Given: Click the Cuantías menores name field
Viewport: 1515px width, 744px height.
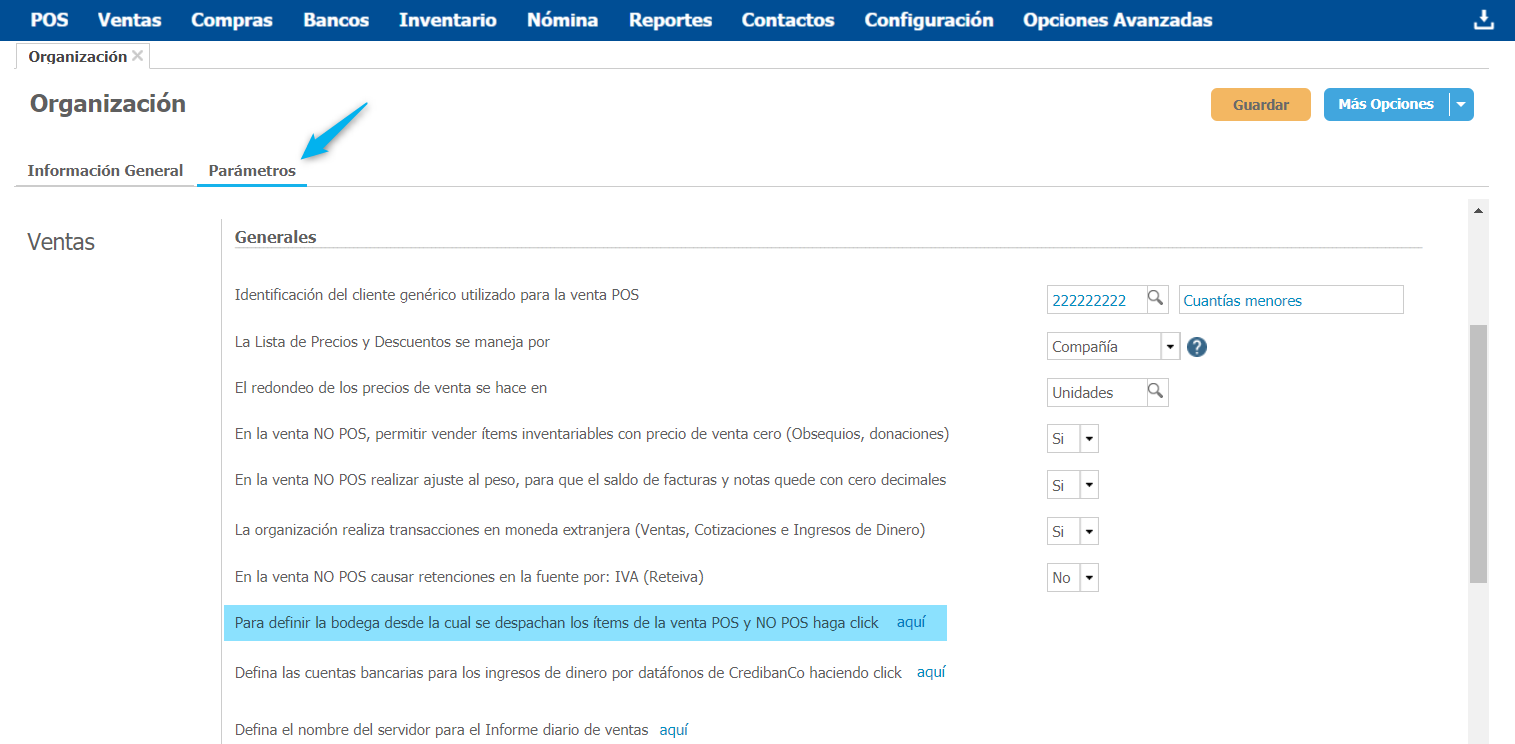Looking at the screenshot, I should 1291,300.
